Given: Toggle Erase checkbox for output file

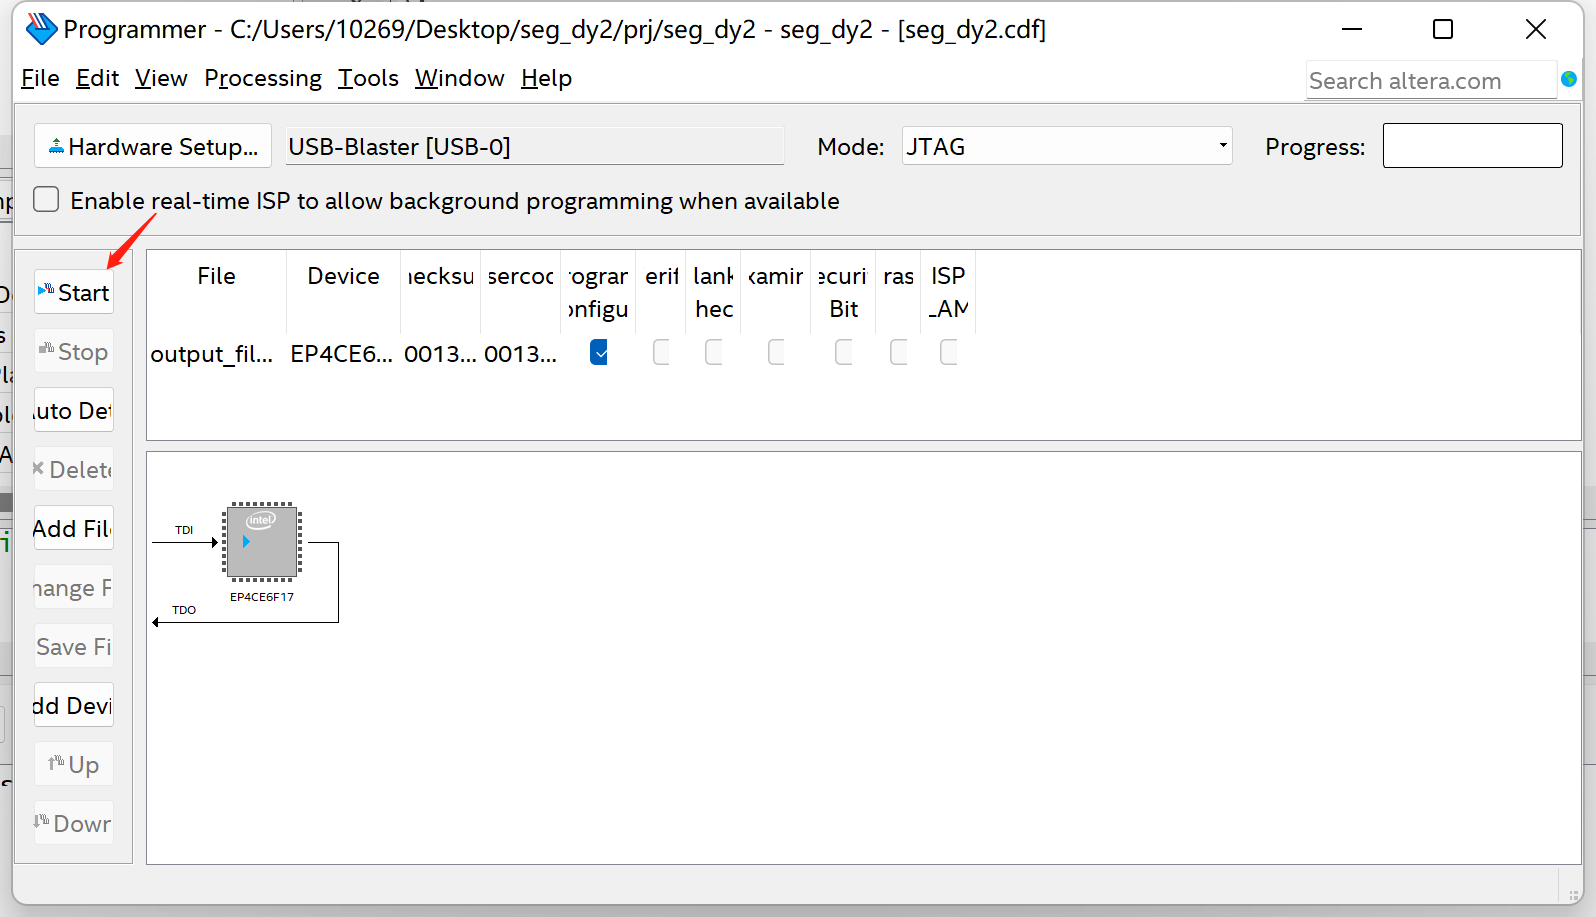Looking at the screenshot, I should tap(899, 352).
